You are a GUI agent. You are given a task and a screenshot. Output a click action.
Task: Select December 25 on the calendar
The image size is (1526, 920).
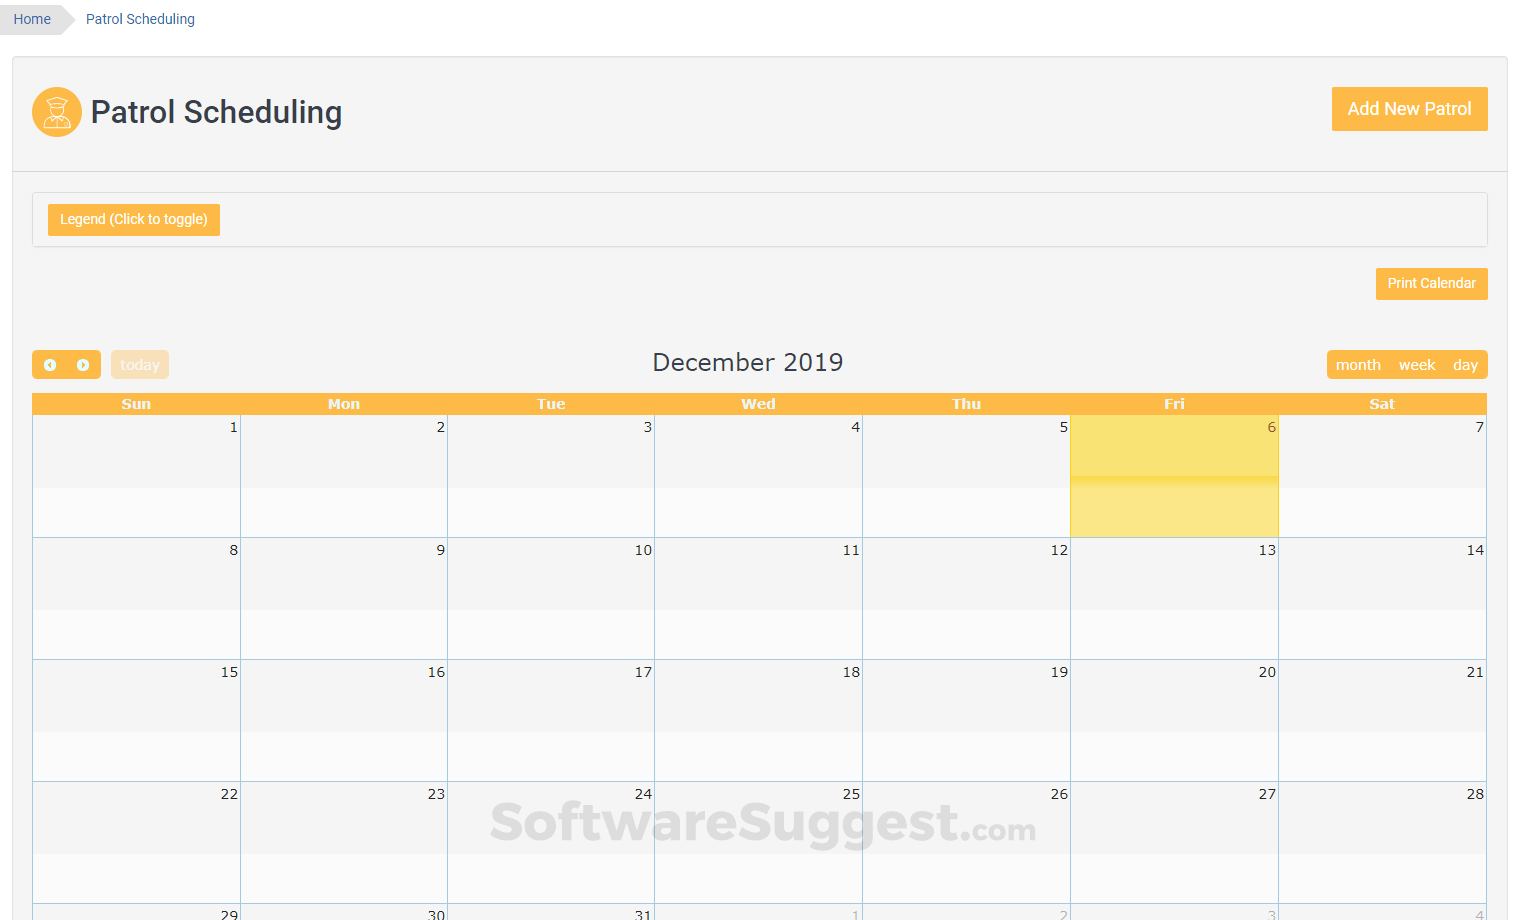pyautogui.click(x=759, y=843)
